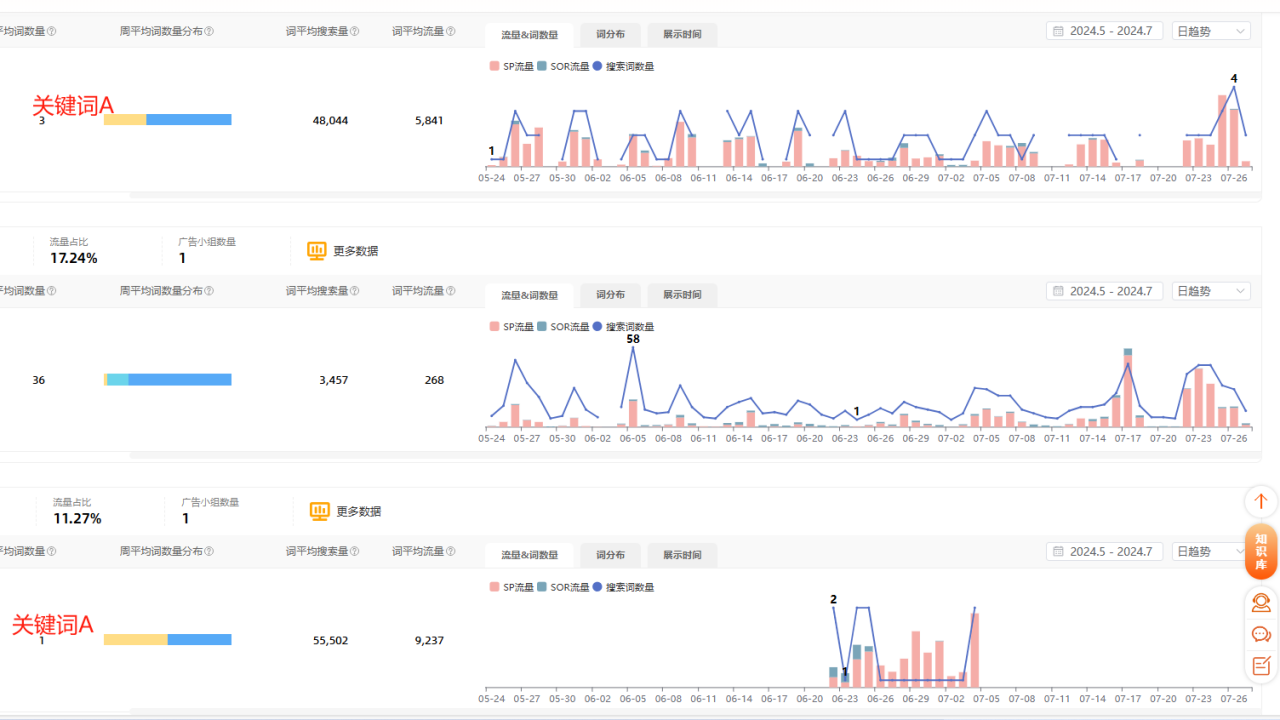
Task: Click the 55,502 average search volume value
Action: (331, 640)
